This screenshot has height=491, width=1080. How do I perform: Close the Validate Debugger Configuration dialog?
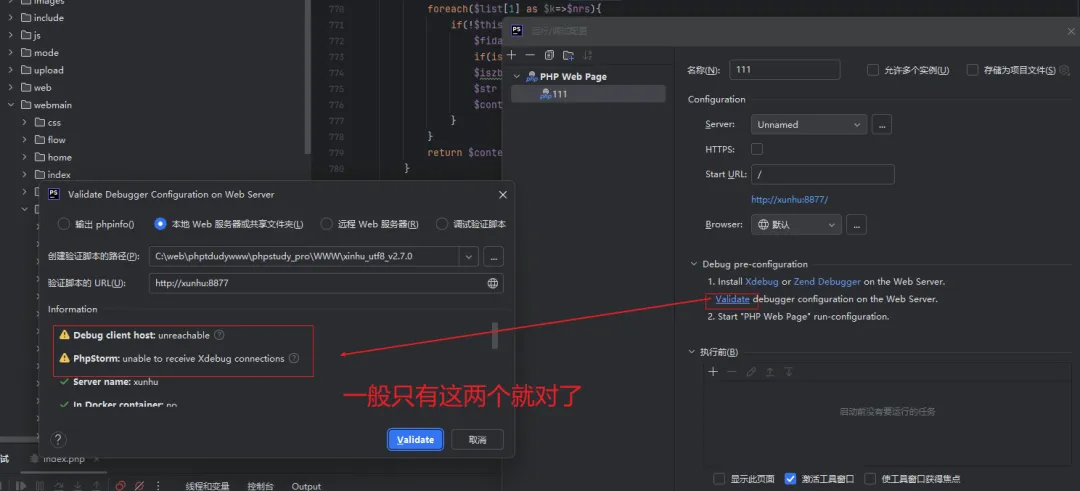click(503, 195)
